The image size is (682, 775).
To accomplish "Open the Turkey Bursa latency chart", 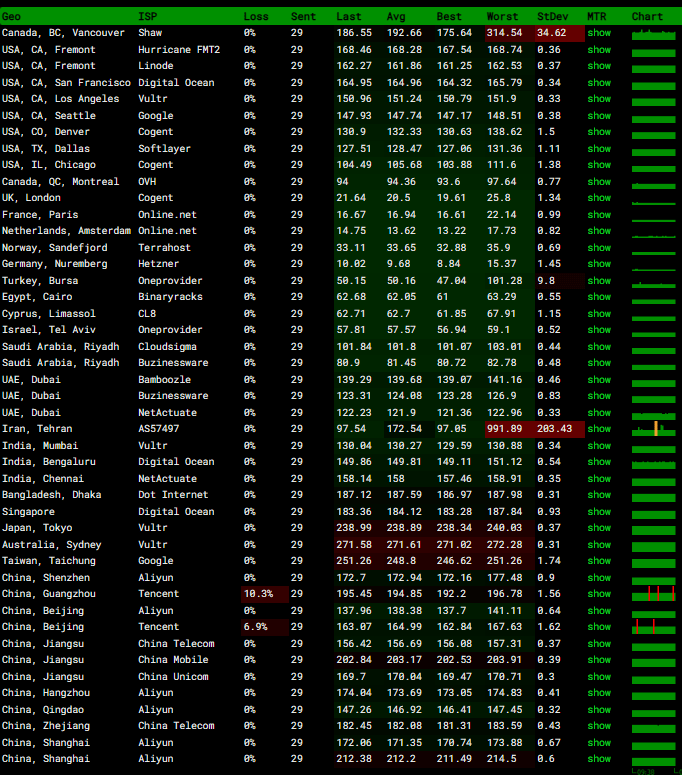I will [x=653, y=284].
